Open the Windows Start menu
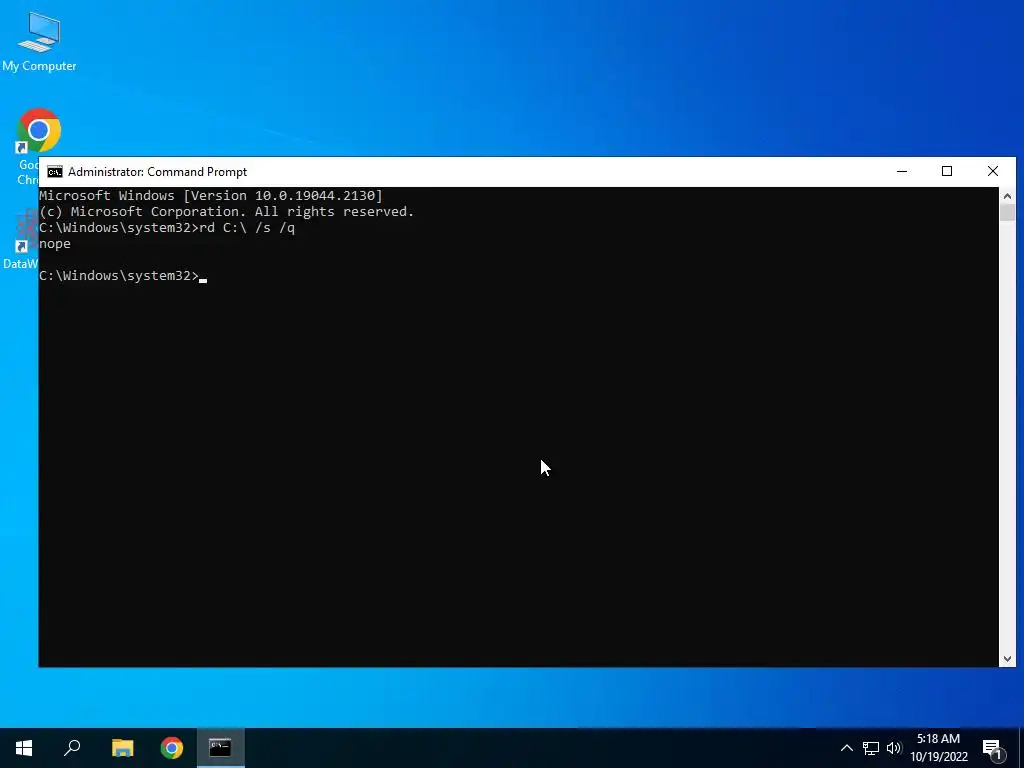 24,748
